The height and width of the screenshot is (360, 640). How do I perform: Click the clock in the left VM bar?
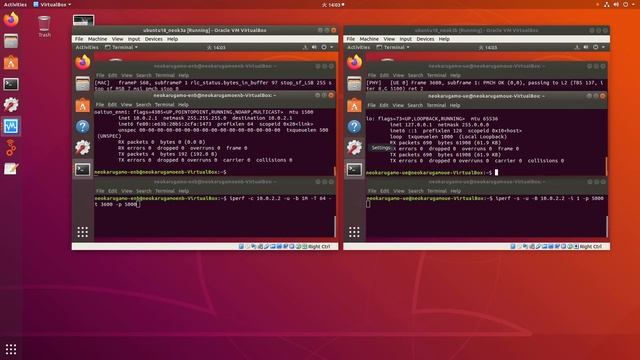[x=216, y=47]
